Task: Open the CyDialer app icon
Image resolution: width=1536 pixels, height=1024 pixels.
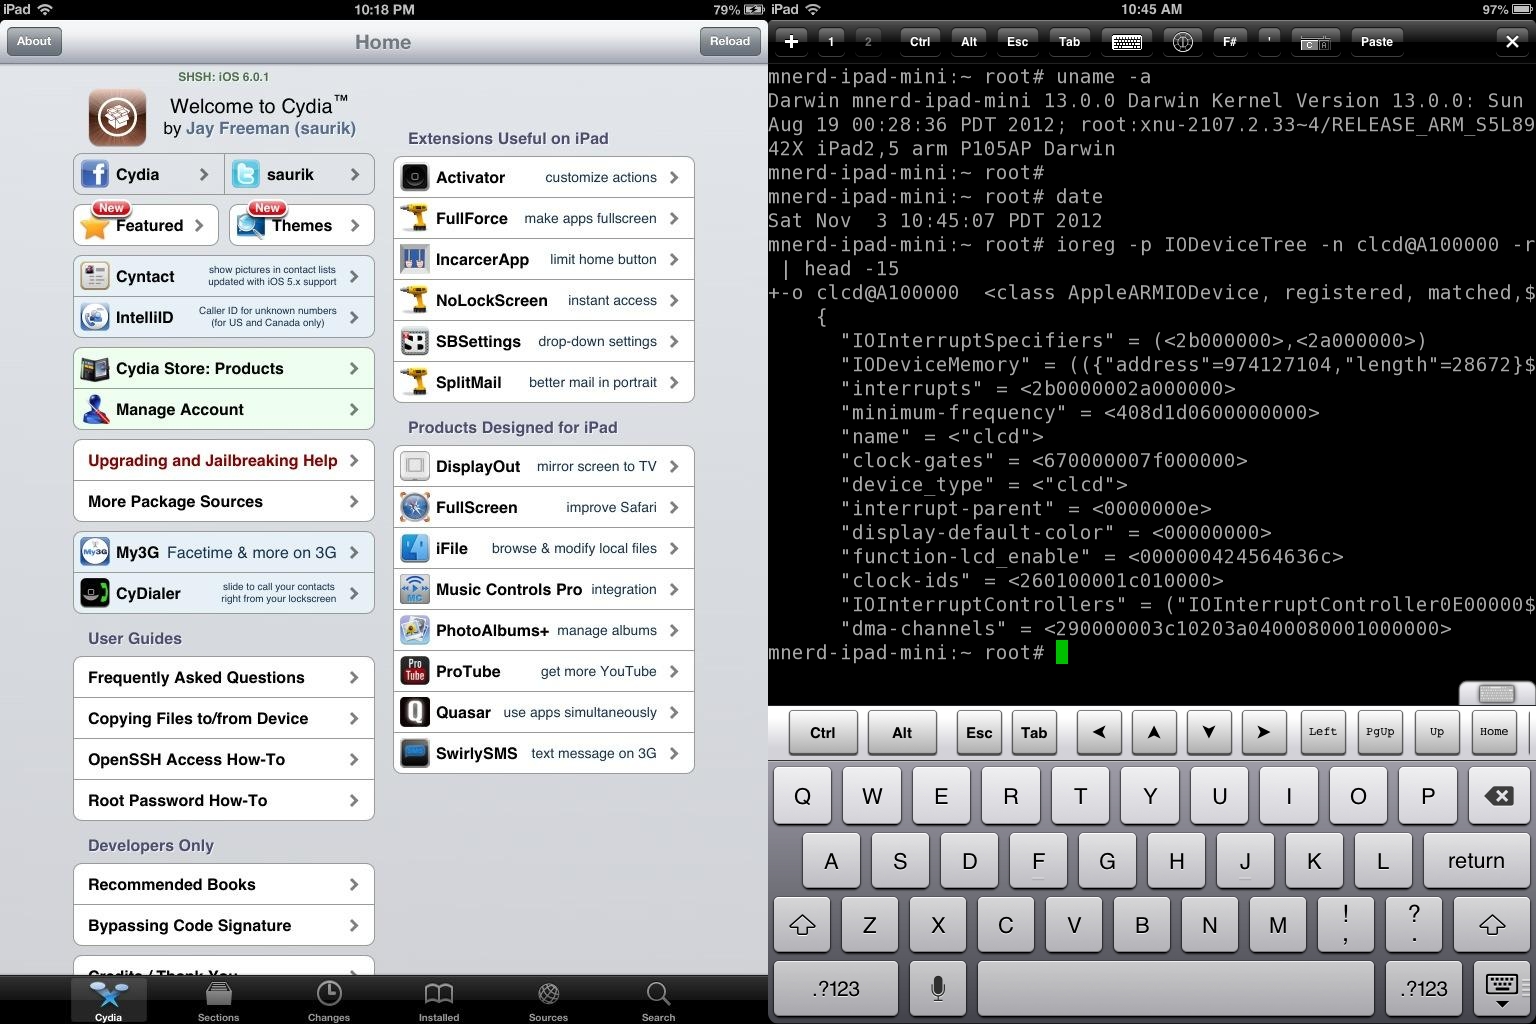Action: pyautogui.click(x=95, y=593)
